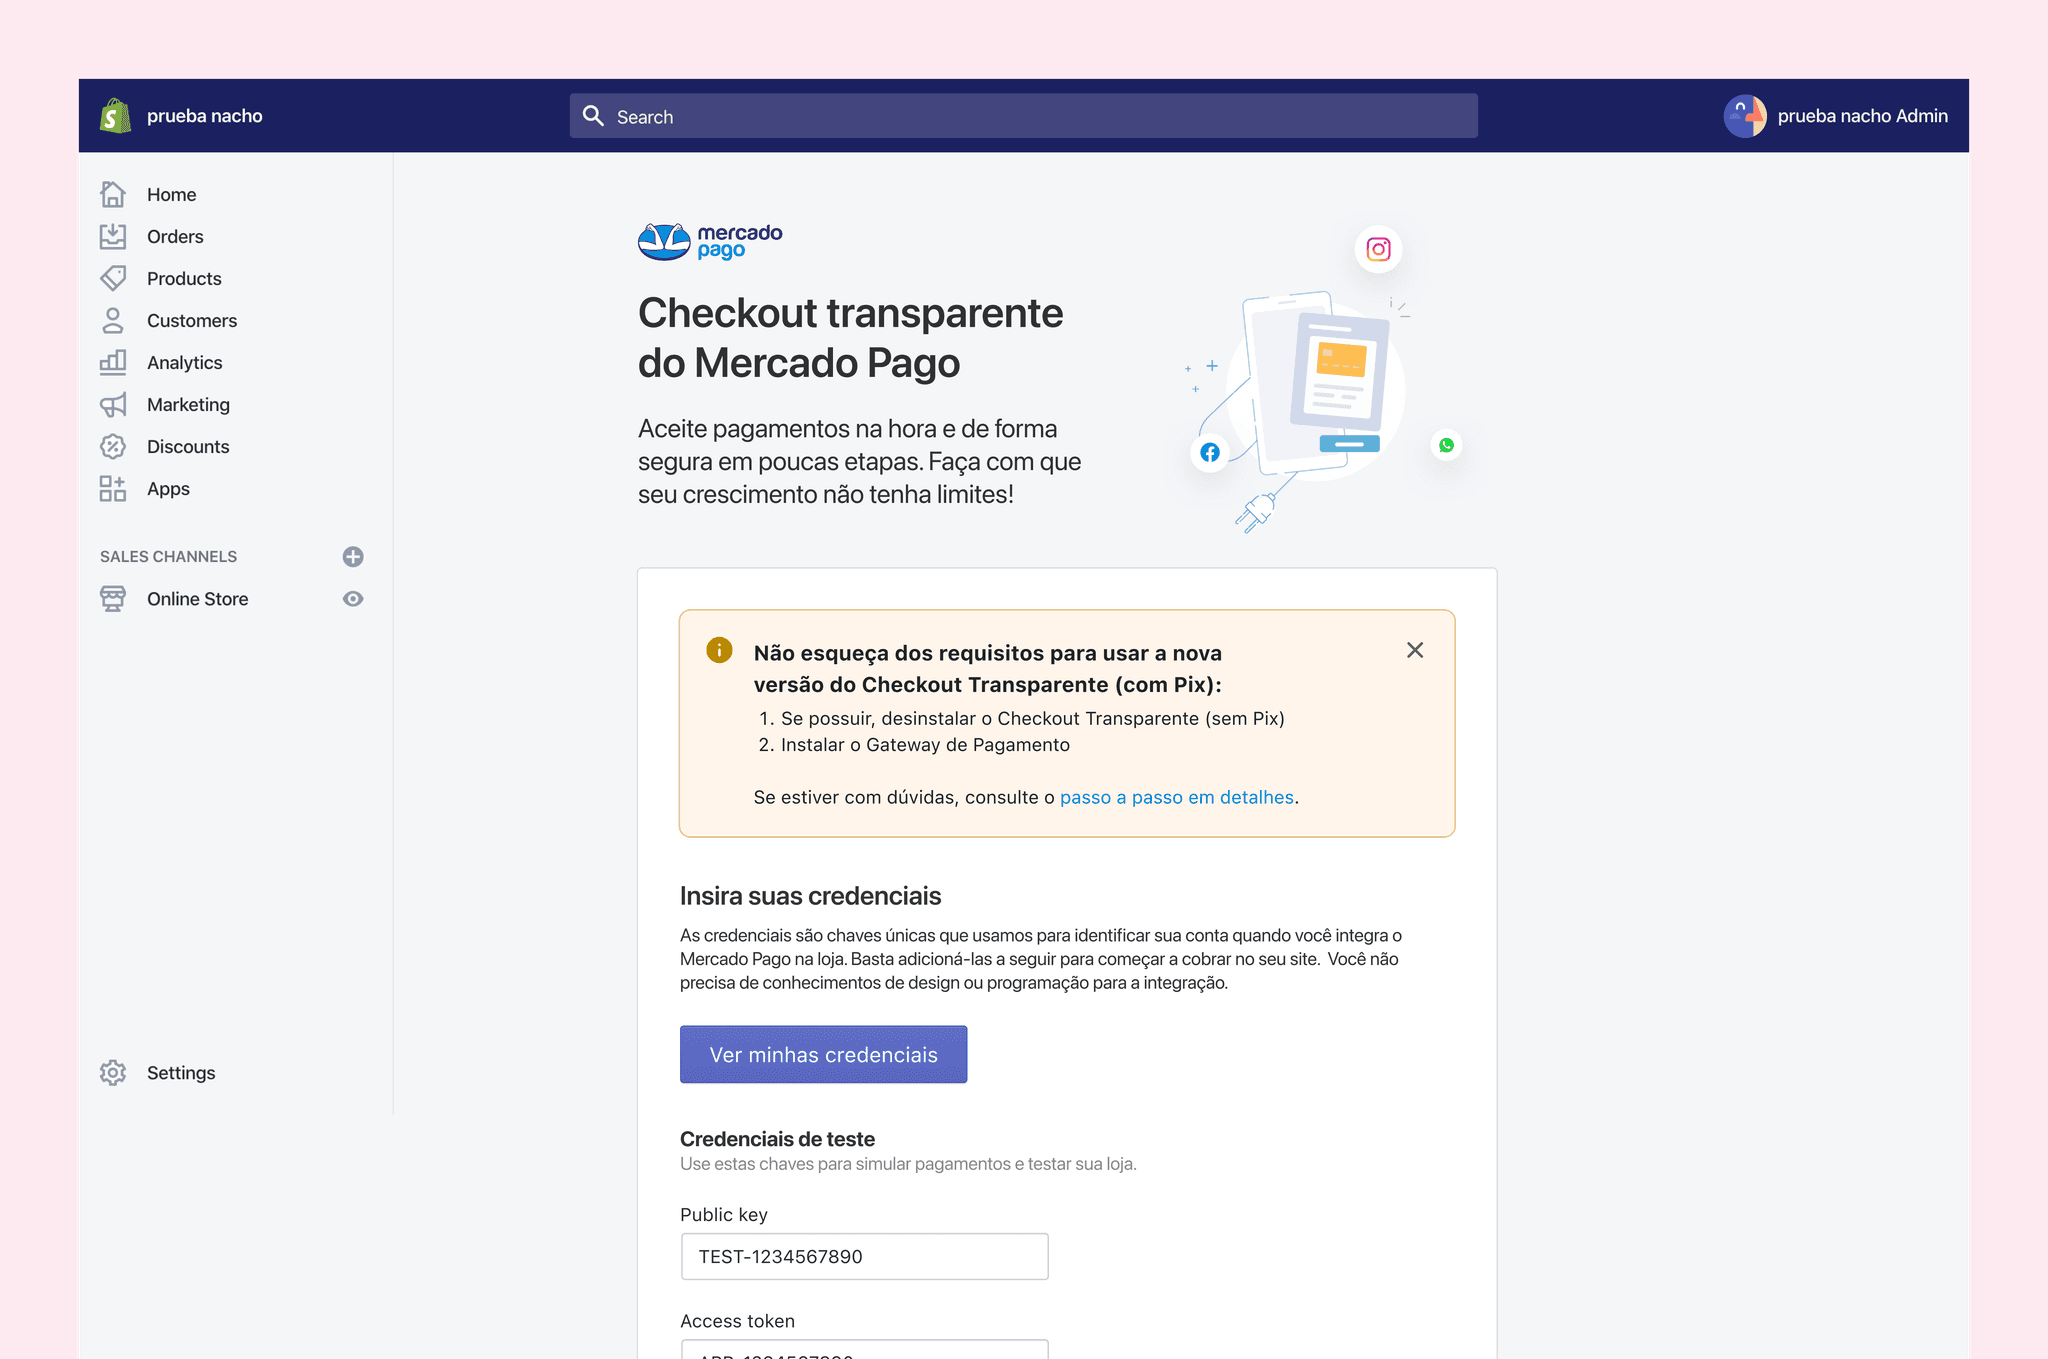Viewport: 2048px width, 1359px height.
Task: Open Settings in the sidebar
Action: [181, 1072]
